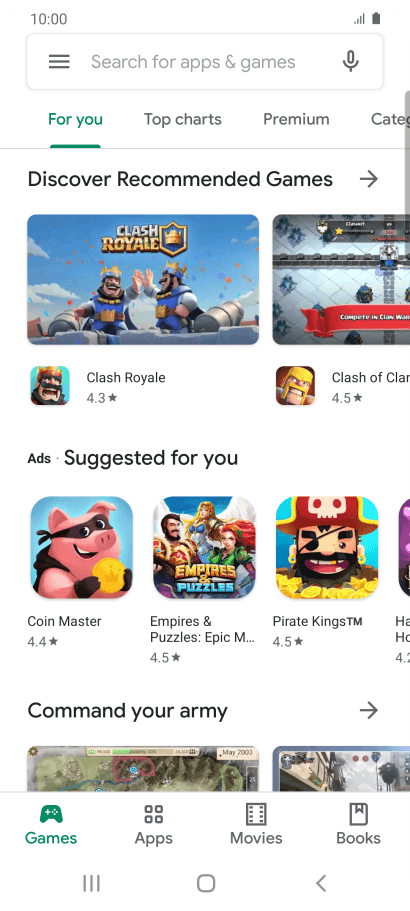The height and width of the screenshot is (911, 410).
Task: Click the Search for apps & games field
Action: (205, 62)
